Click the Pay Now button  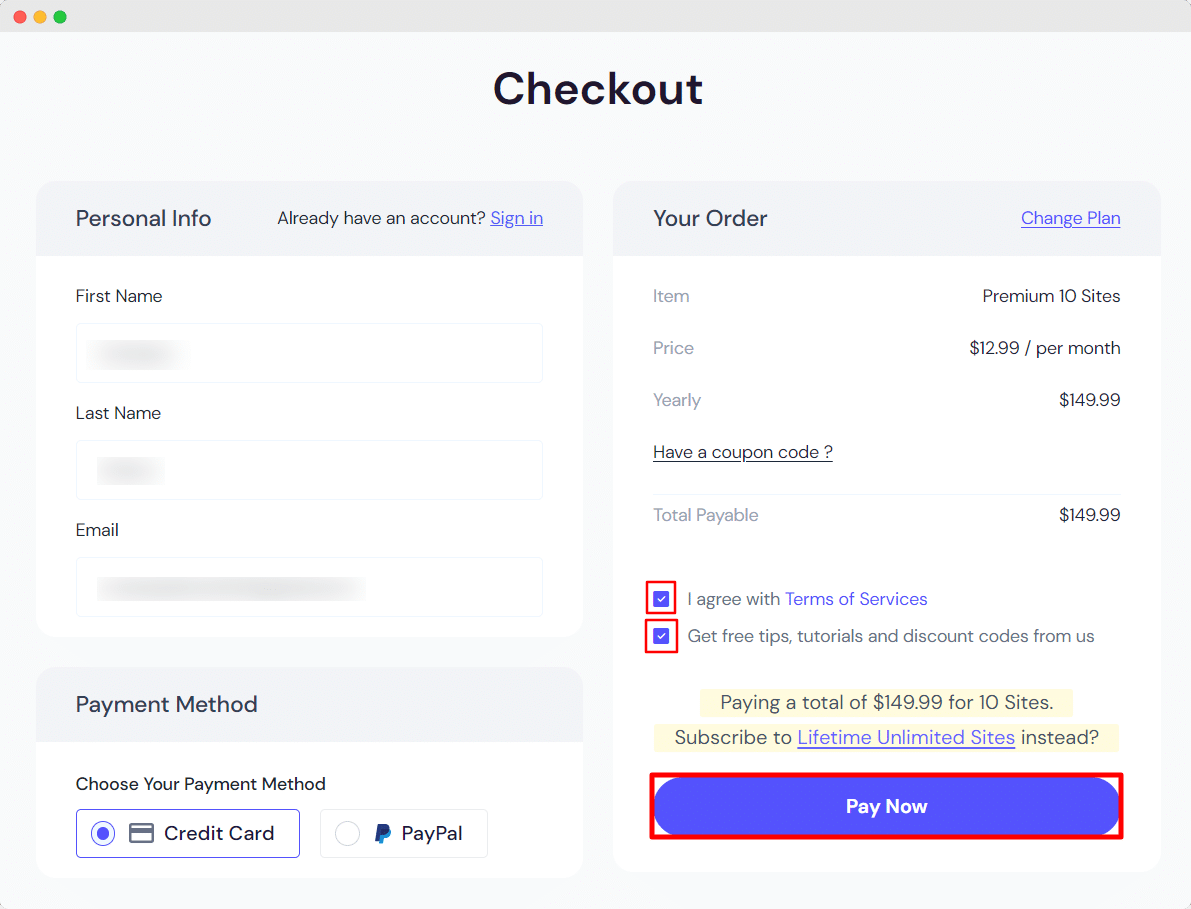click(886, 806)
